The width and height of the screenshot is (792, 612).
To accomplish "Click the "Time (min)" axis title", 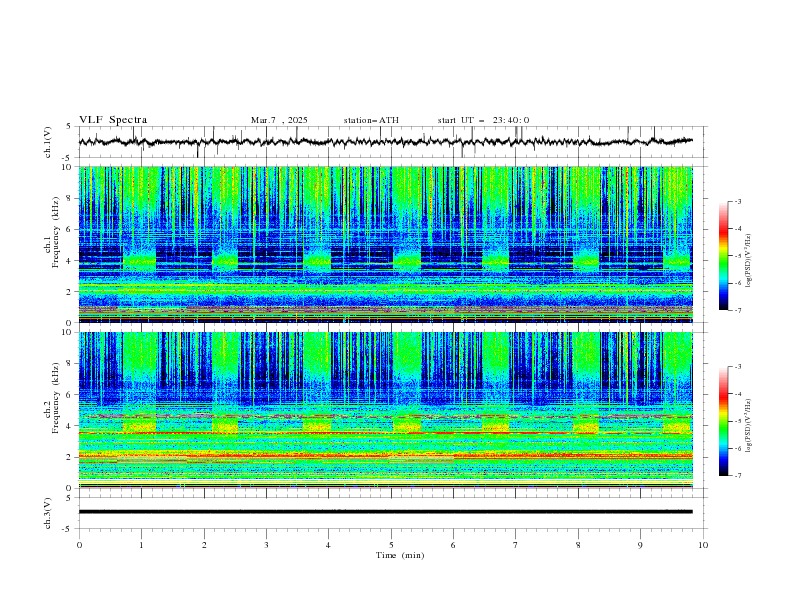I will click(400, 555).
